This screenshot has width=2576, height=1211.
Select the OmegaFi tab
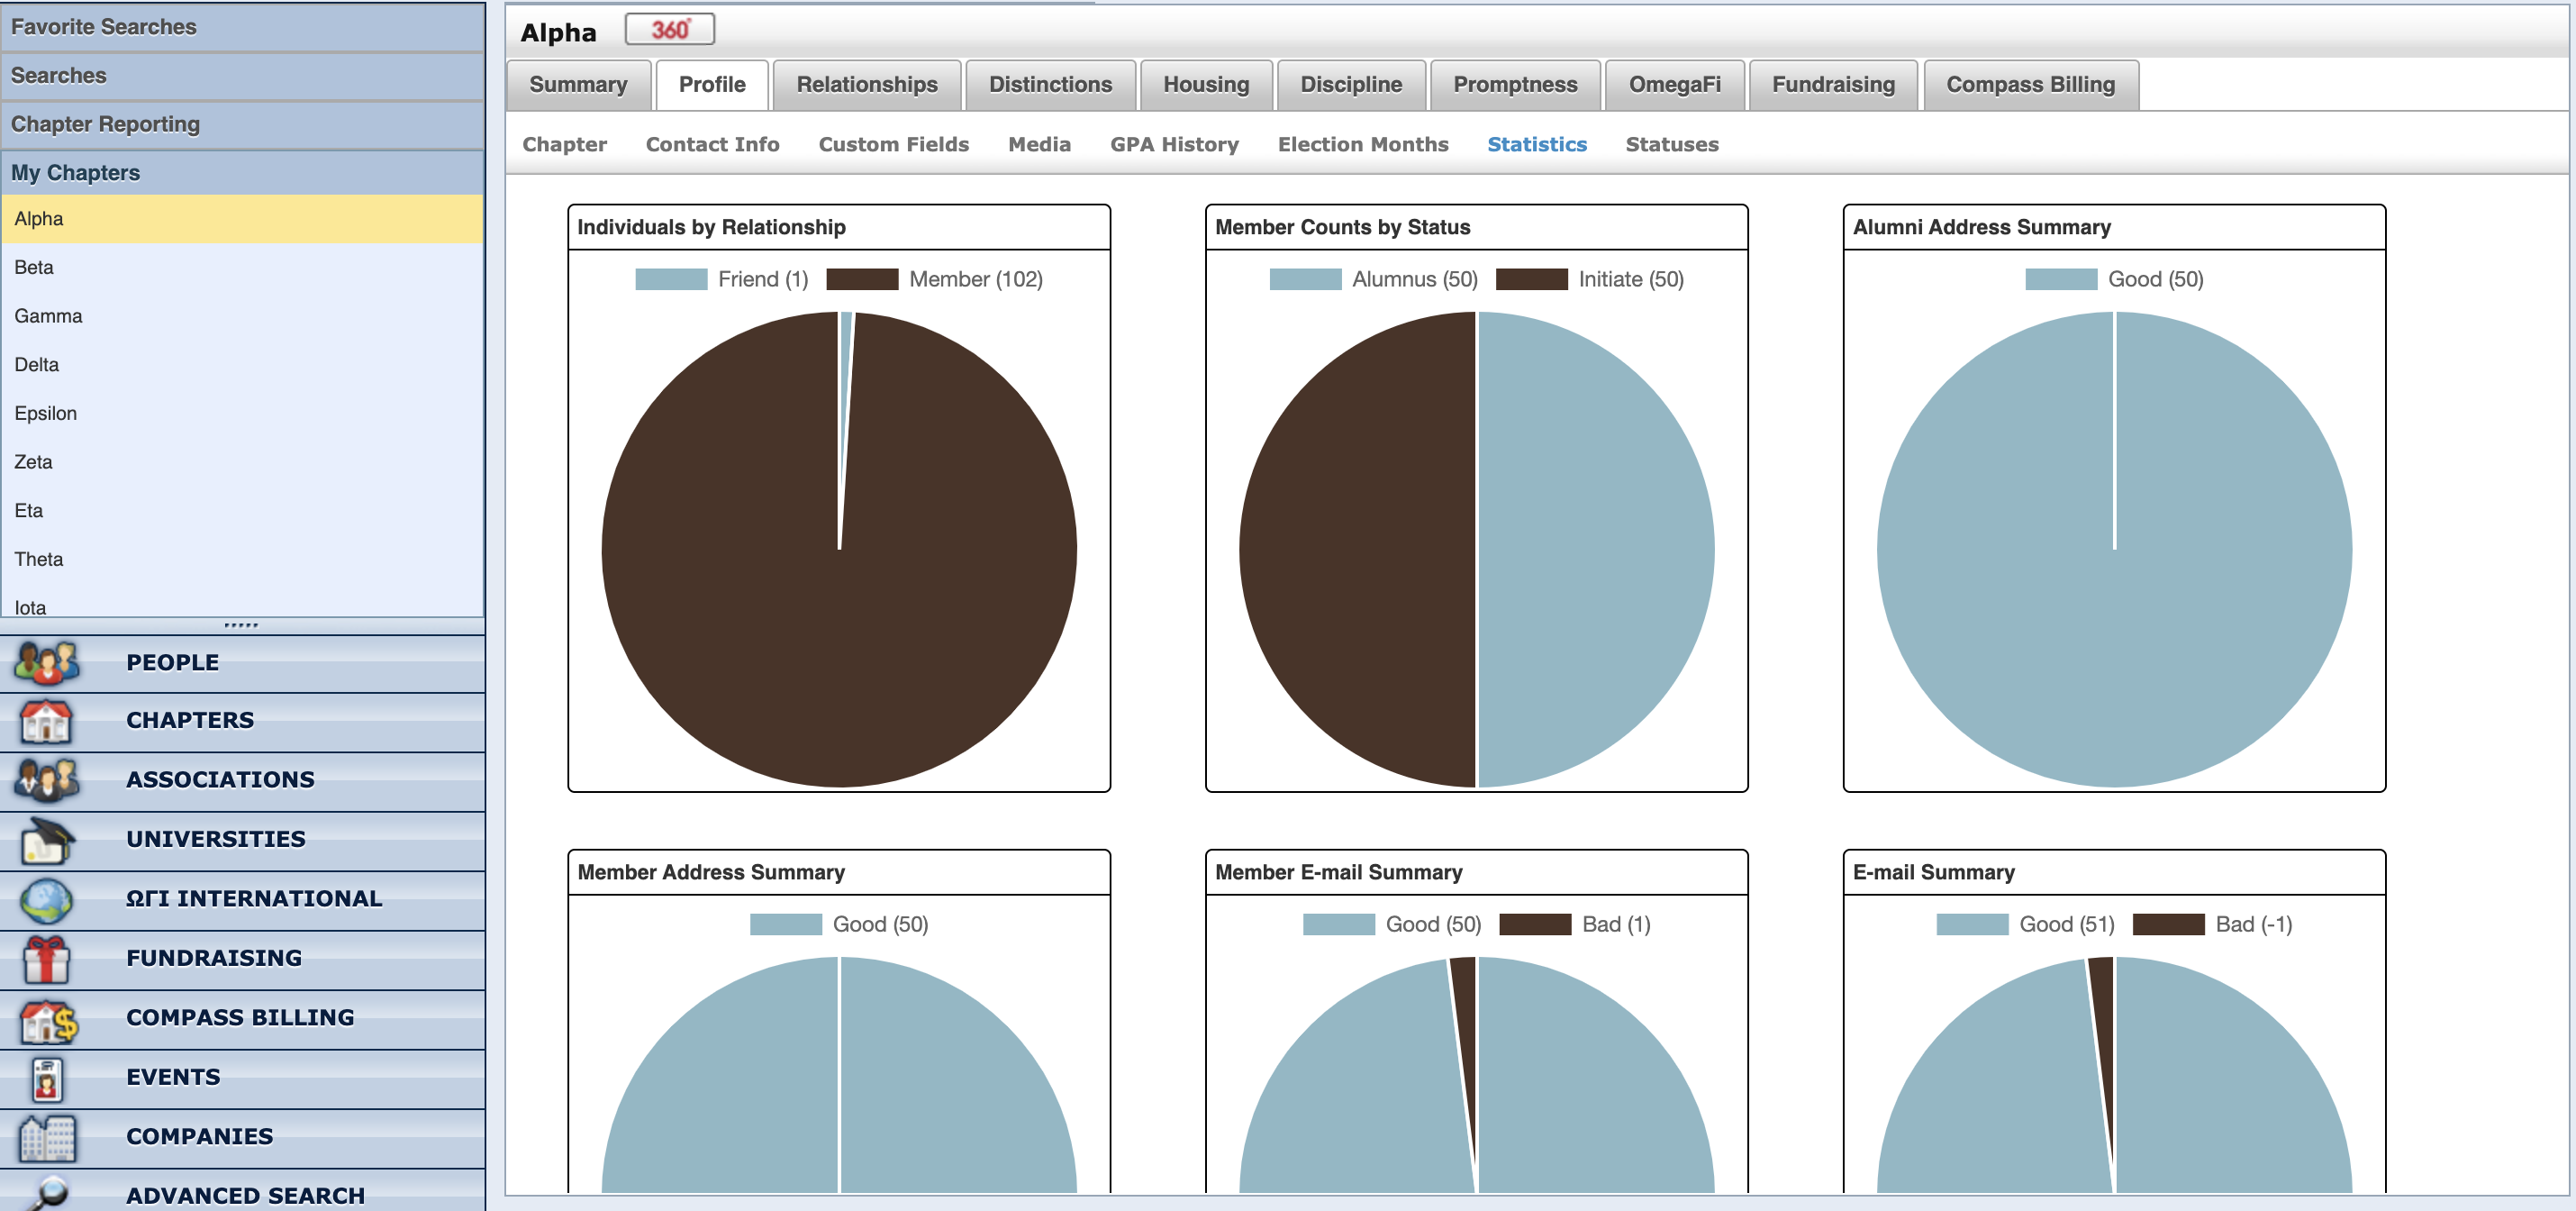pos(1675,85)
